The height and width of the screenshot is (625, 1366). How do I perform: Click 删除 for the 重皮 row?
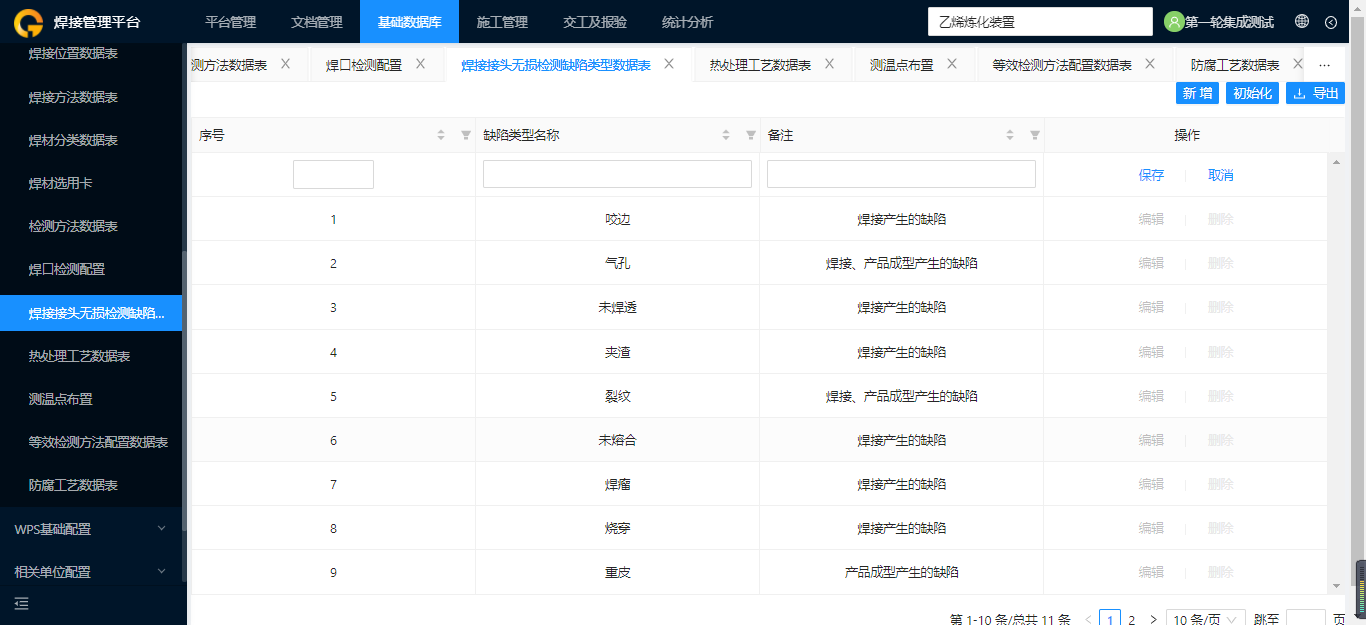coord(1221,572)
